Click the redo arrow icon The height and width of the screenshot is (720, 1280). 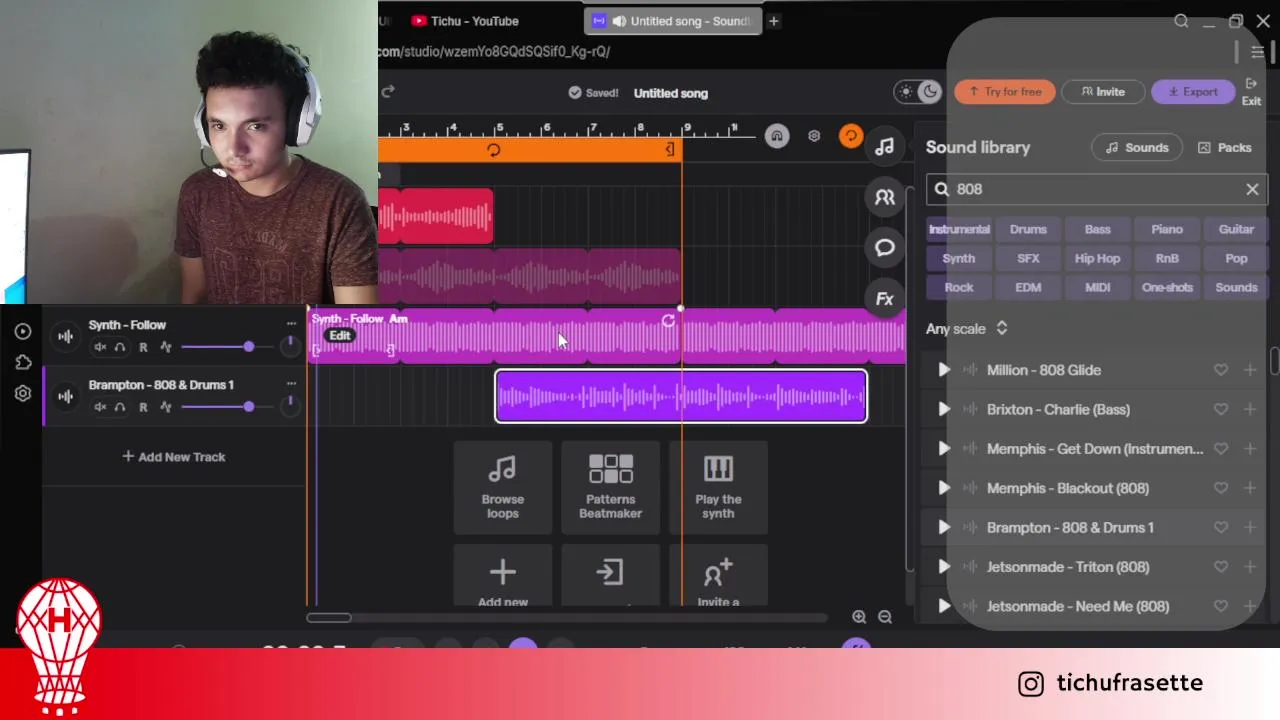388,91
